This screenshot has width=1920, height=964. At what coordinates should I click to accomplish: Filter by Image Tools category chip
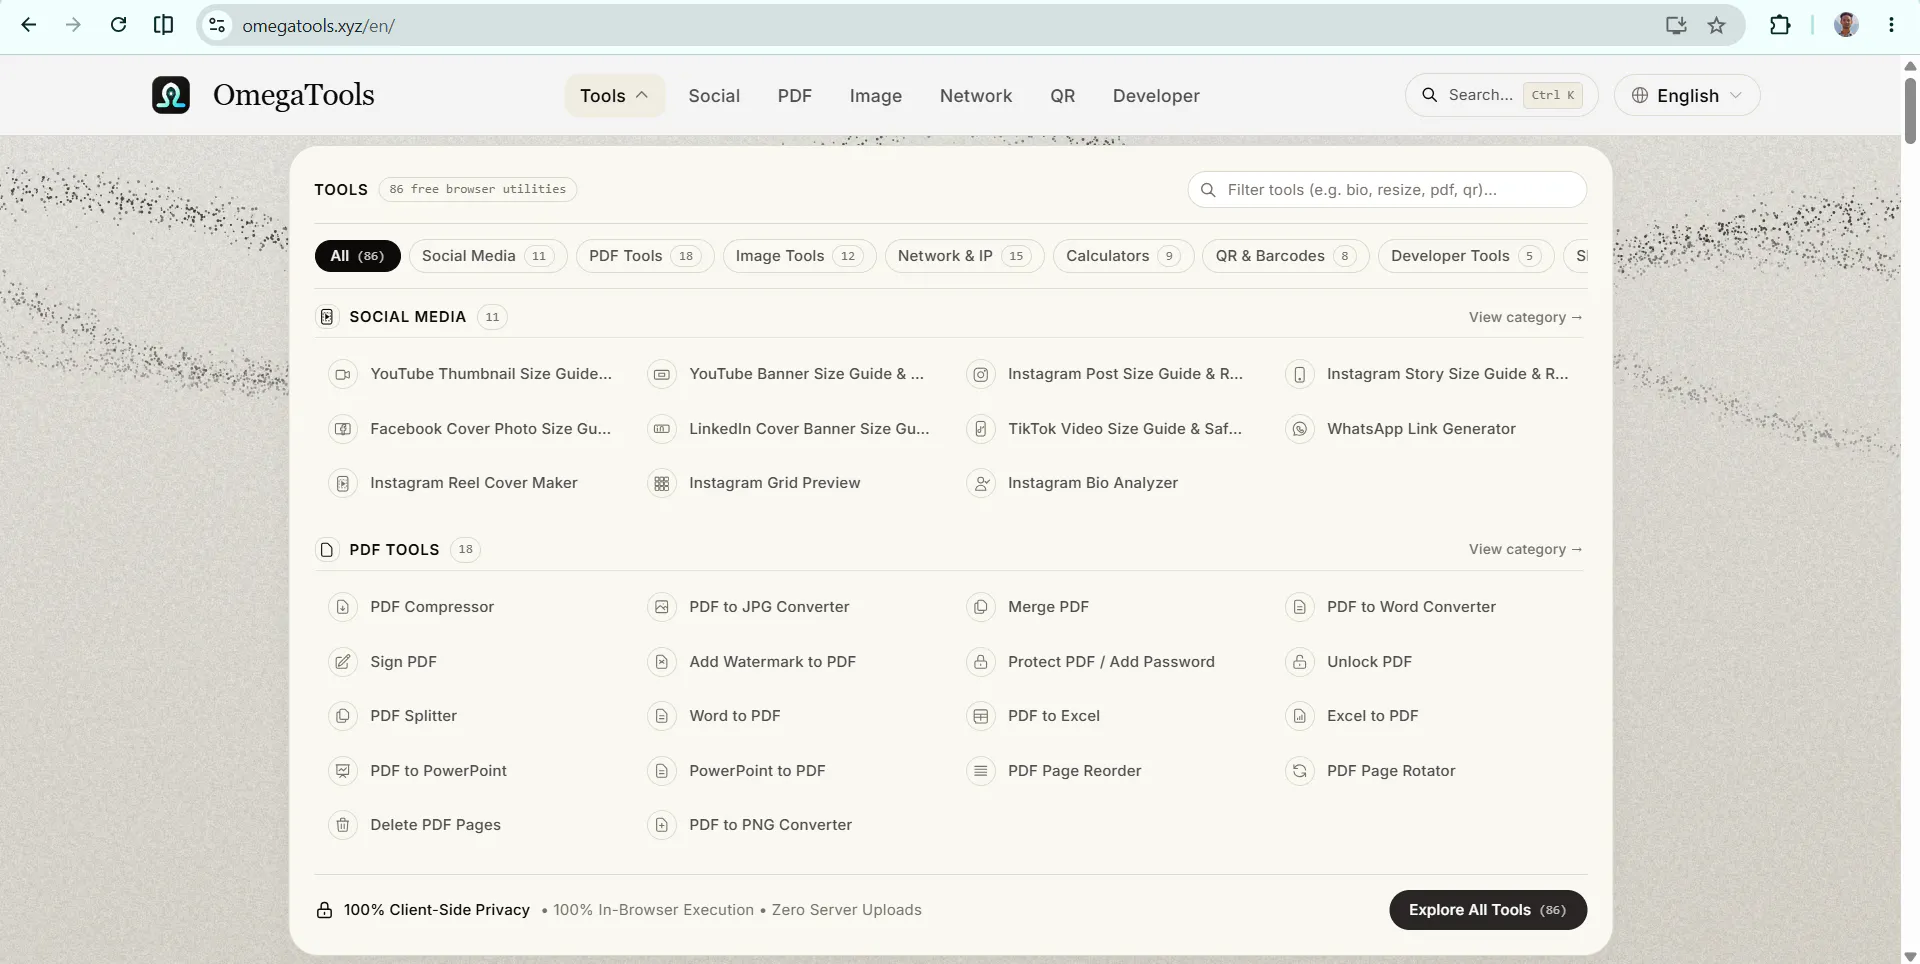799,256
